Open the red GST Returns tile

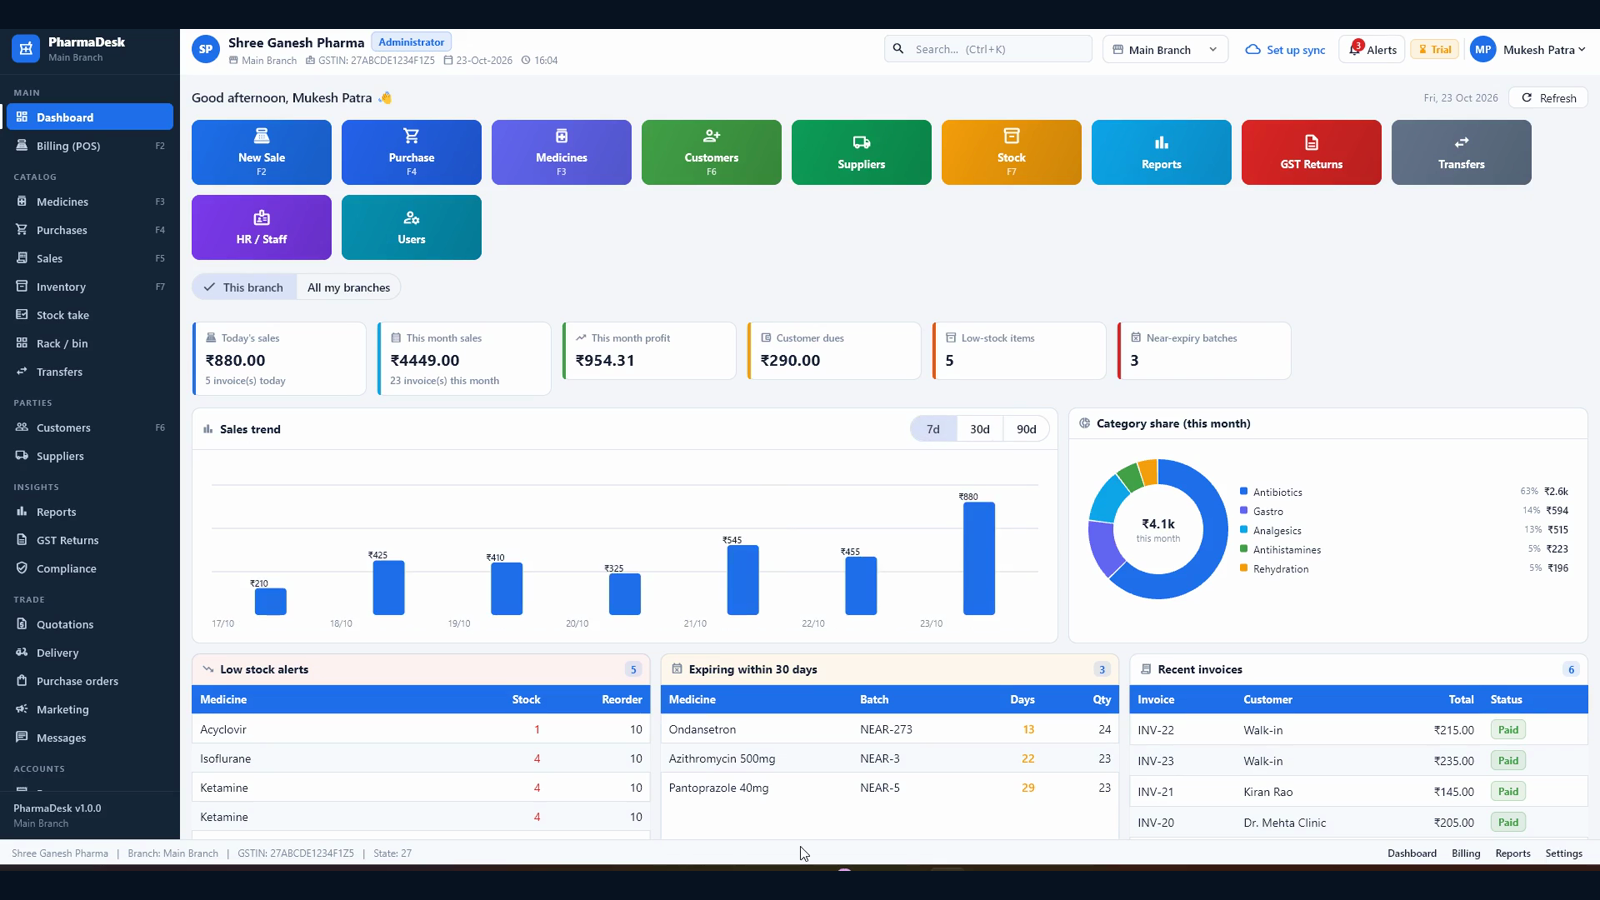(x=1311, y=152)
